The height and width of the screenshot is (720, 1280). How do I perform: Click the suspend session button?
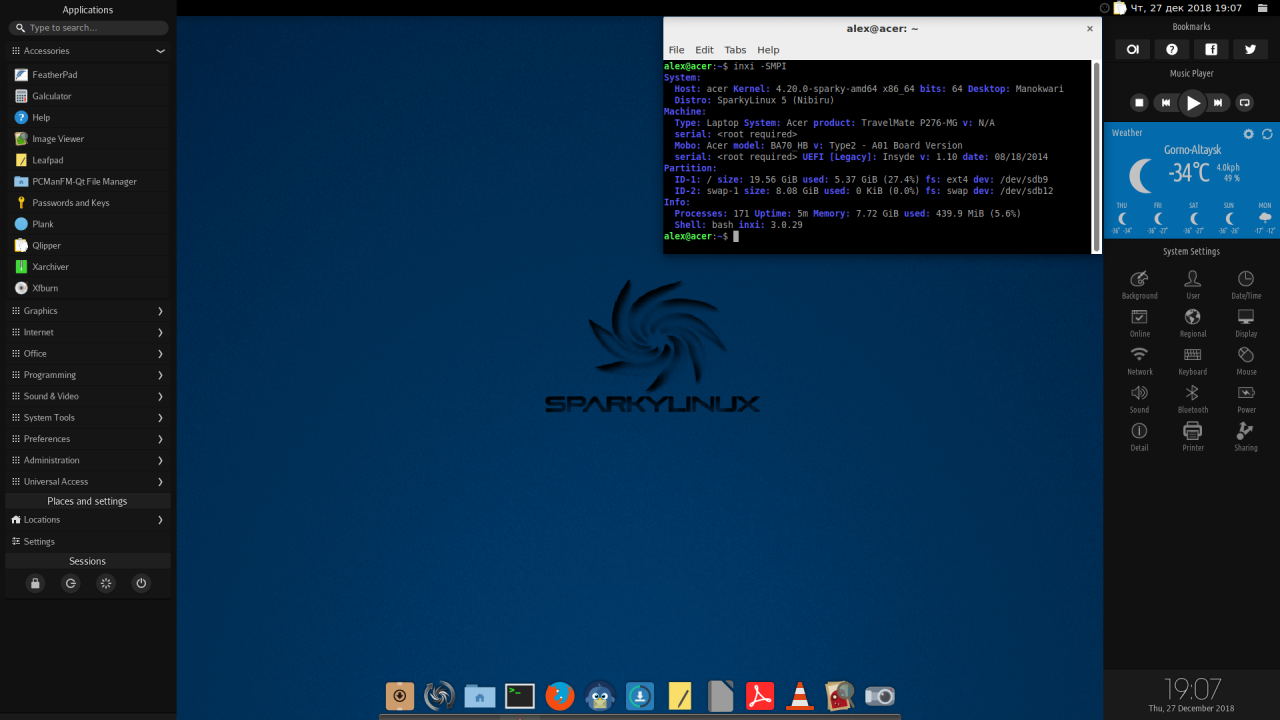[x=106, y=583]
